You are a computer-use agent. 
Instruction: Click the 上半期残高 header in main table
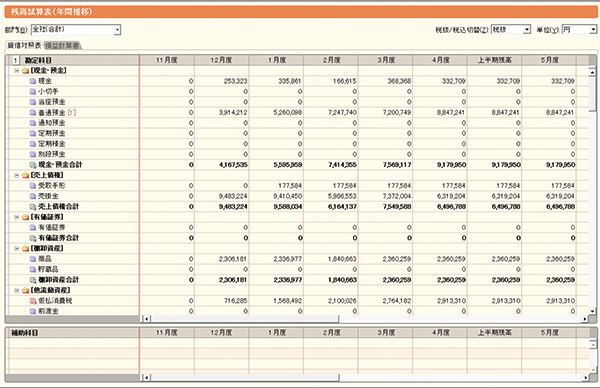tap(494, 60)
